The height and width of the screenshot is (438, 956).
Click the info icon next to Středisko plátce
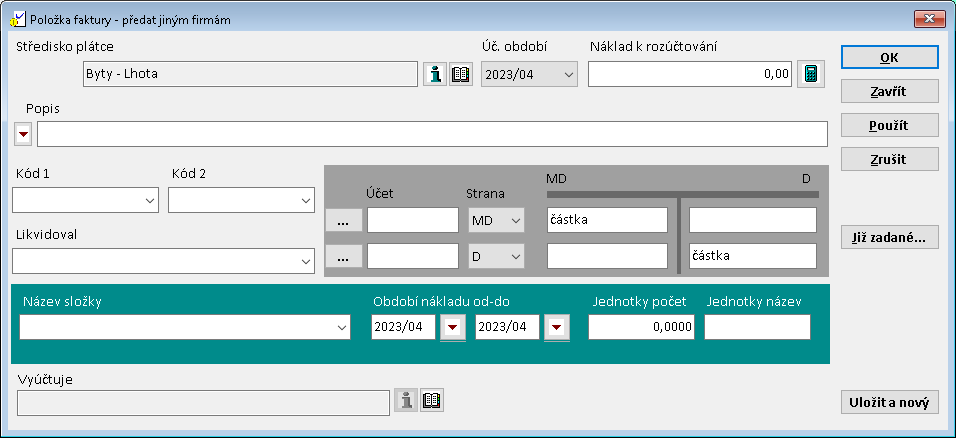click(435, 74)
